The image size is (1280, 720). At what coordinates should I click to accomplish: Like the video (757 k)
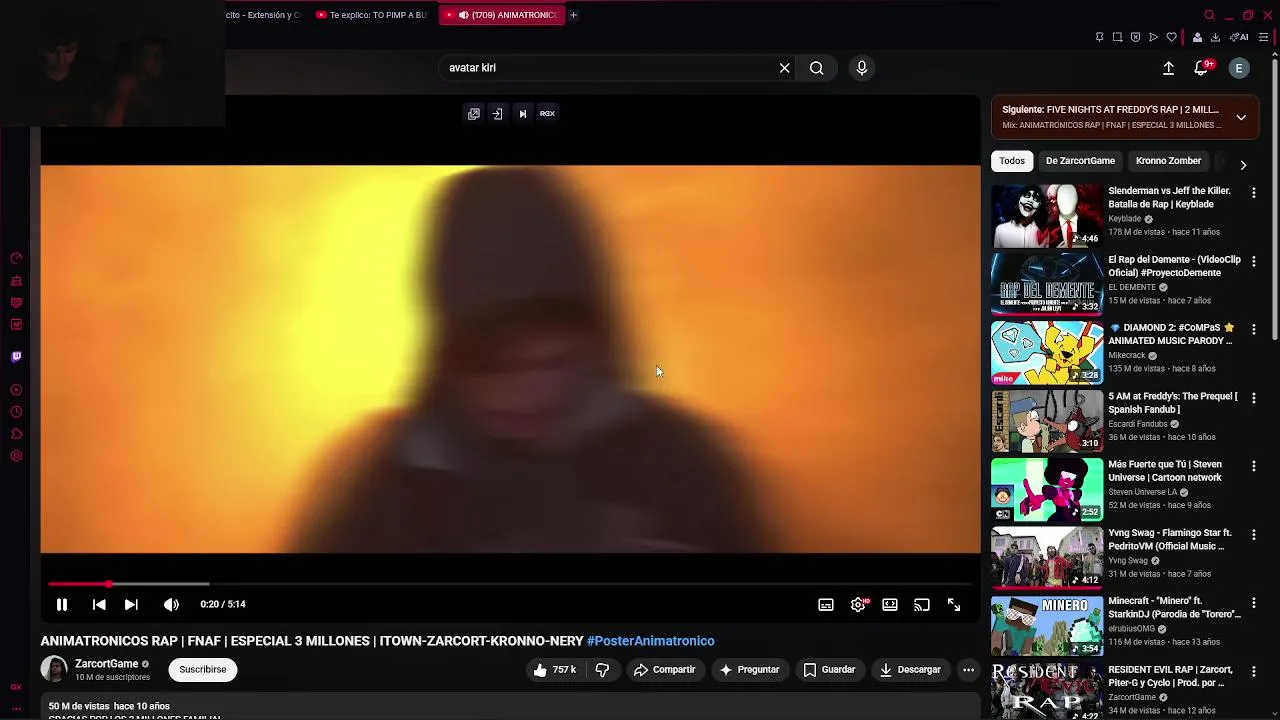pyautogui.click(x=555, y=670)
